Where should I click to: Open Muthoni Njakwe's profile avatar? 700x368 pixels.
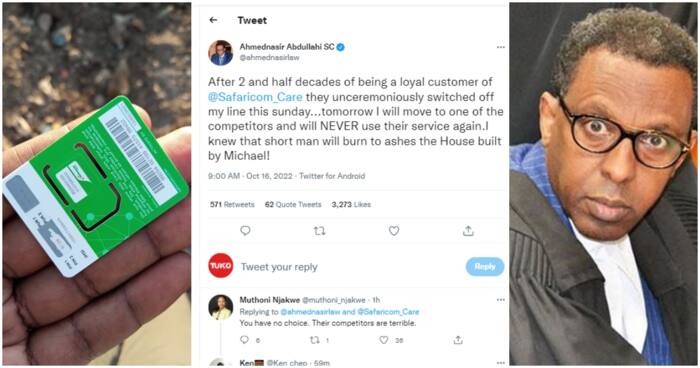(221, 307)
